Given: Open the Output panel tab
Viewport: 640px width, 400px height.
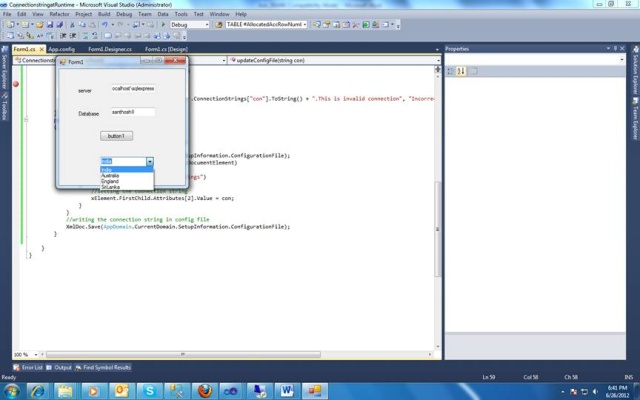Looking at the screenshot, I should (59, 367).
